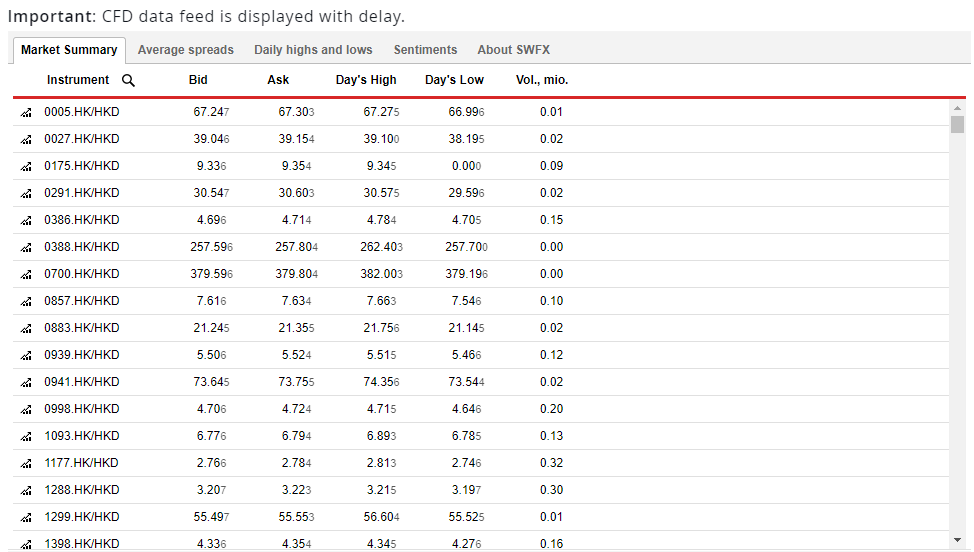Click the vertical scrollbar thumb
974x552 pixels.
coord(958,125)
